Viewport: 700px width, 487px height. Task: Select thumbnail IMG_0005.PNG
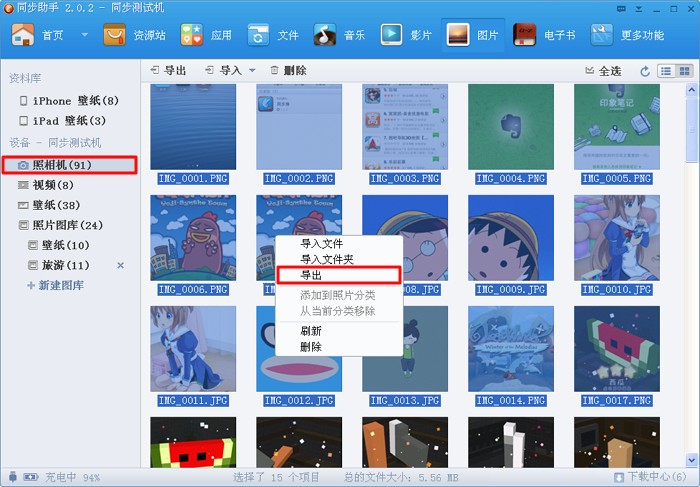click(x=617, y=127)
